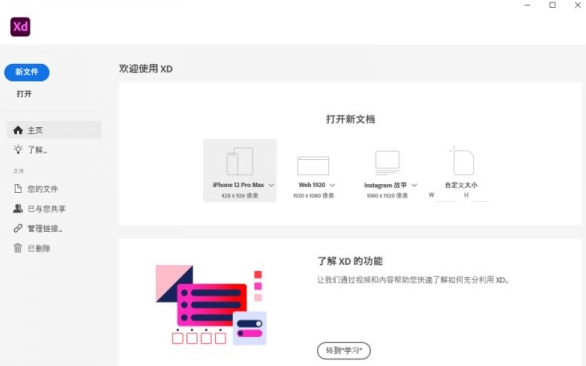Image resolution: width=586 pixels, height=366 pixels.
Task: Select the home icon beside 主页
Action: 18,130
